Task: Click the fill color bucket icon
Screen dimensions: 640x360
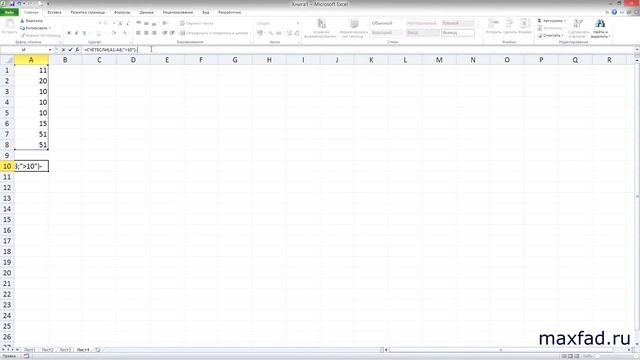Action: (x=114, y=33)
